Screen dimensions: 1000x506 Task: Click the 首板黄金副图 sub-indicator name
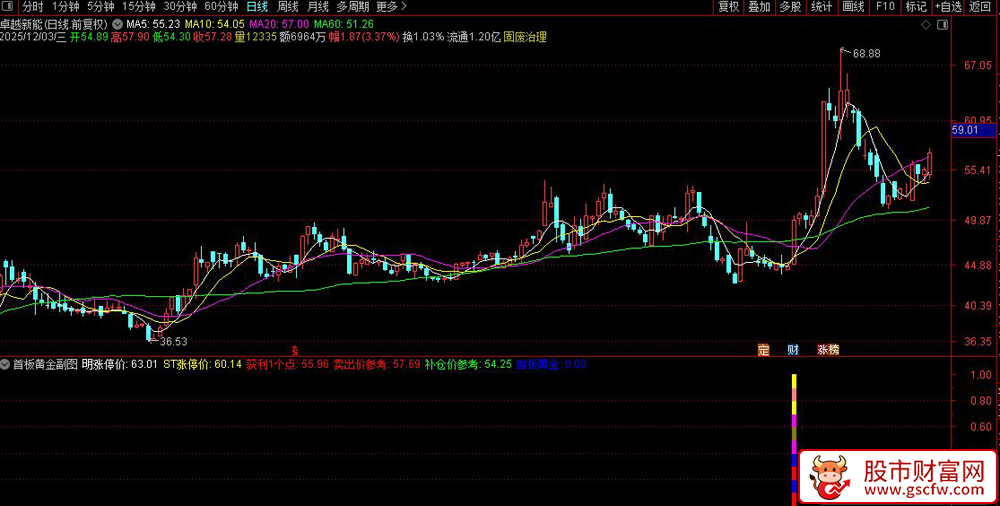click(45, 365)
